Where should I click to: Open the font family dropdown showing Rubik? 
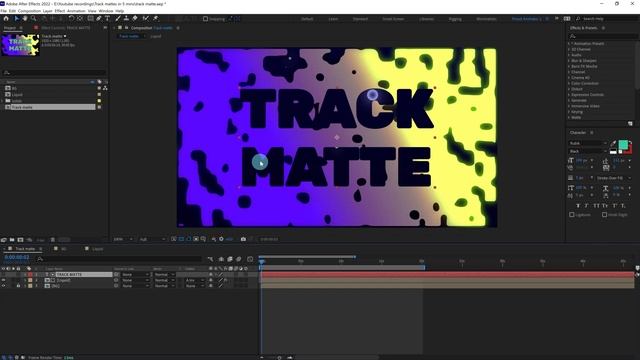point(588,143)
